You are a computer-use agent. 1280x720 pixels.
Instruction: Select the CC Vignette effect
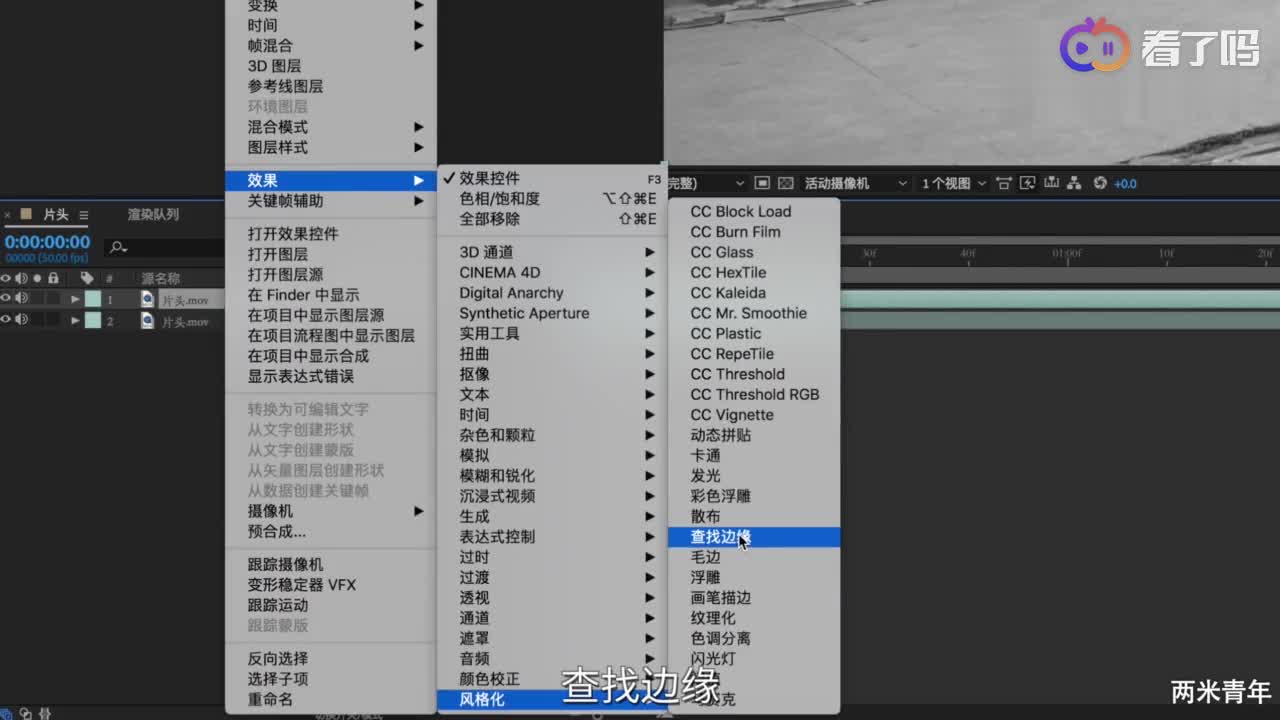coord(731,414)
